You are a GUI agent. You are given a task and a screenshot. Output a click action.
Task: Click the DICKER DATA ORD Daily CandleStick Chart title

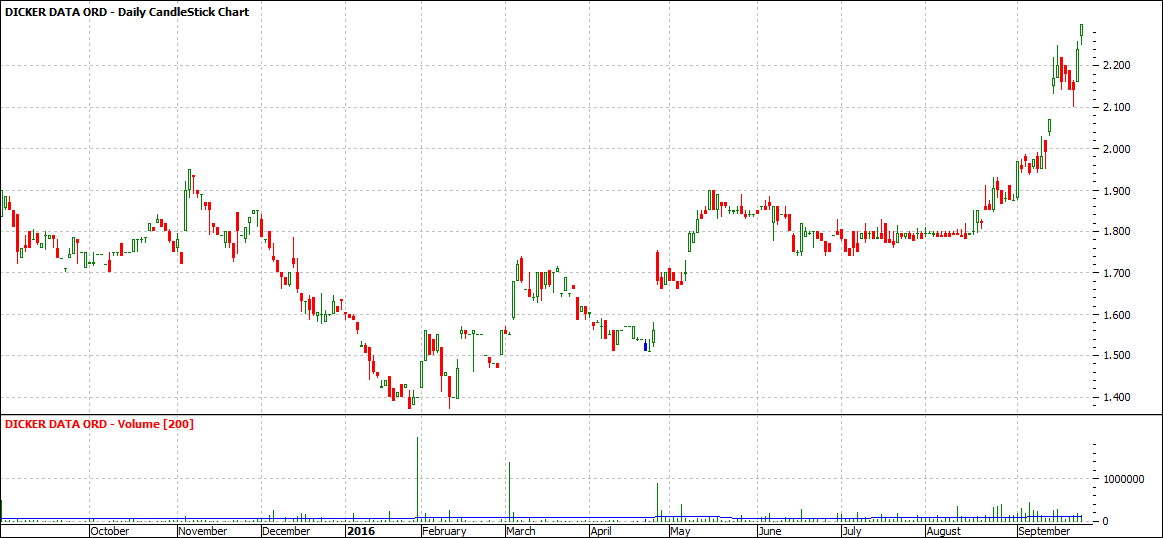[x=127, y=12]
